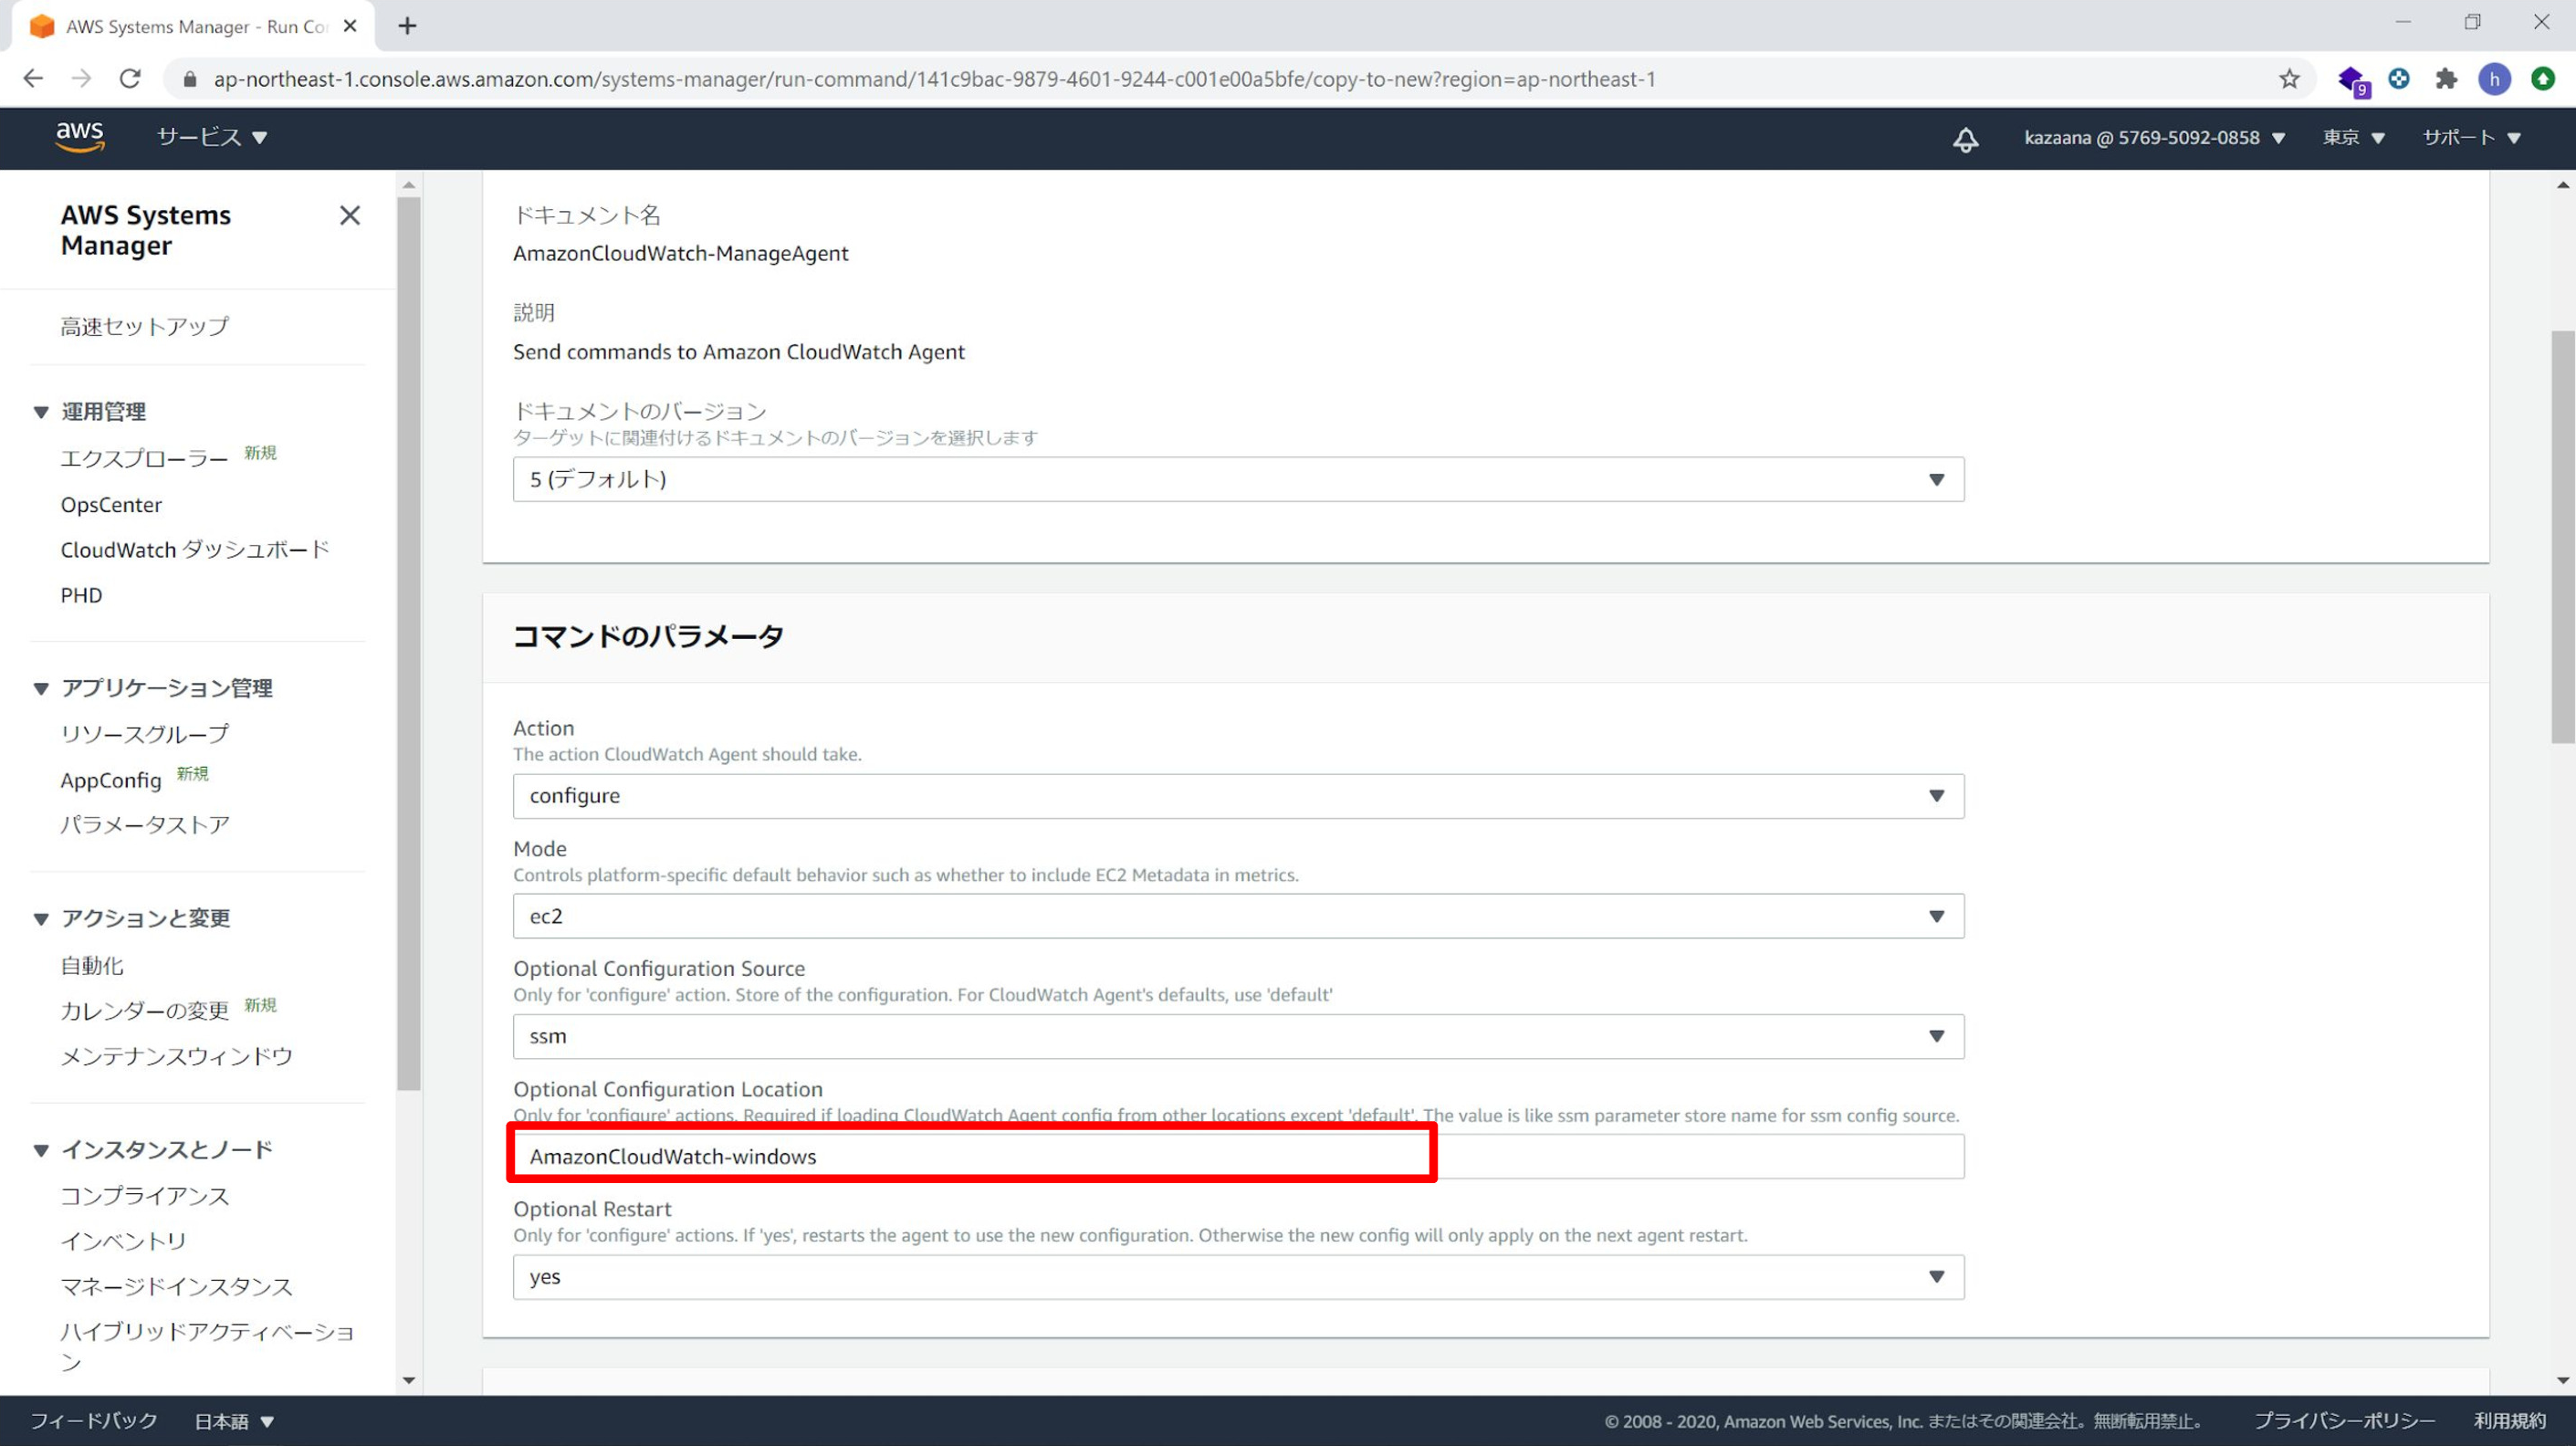Click the blue circular extension icon
Screen dimensions: 2576x1446
(2399, 78)
